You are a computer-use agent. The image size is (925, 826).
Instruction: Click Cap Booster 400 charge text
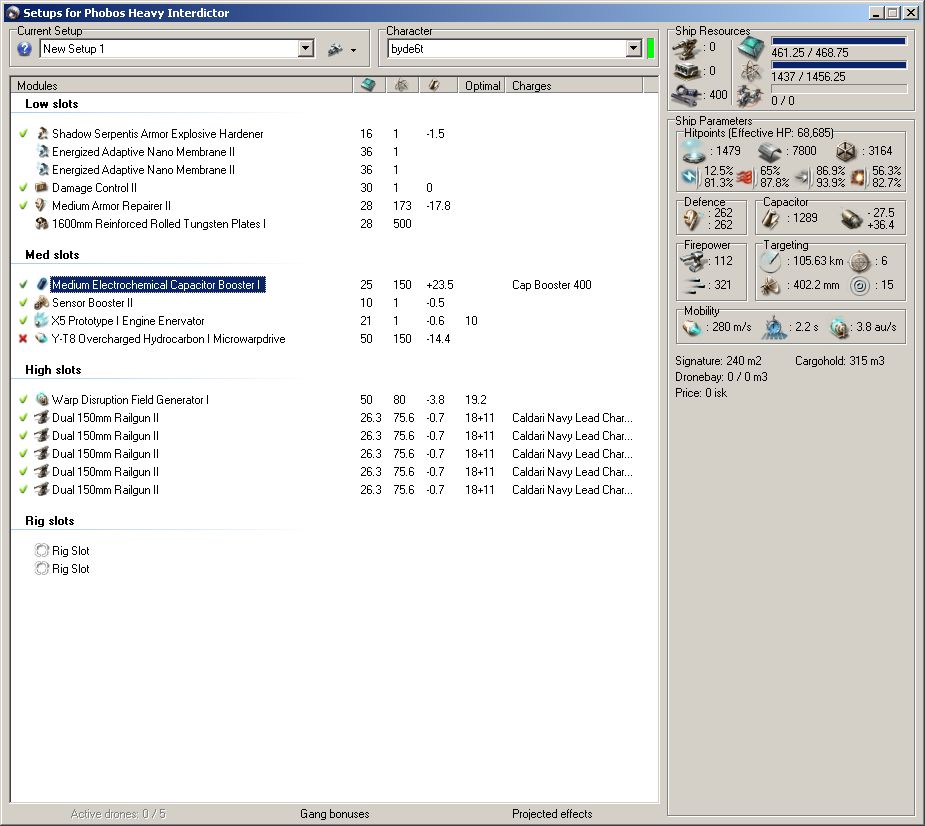click(552, 284)
